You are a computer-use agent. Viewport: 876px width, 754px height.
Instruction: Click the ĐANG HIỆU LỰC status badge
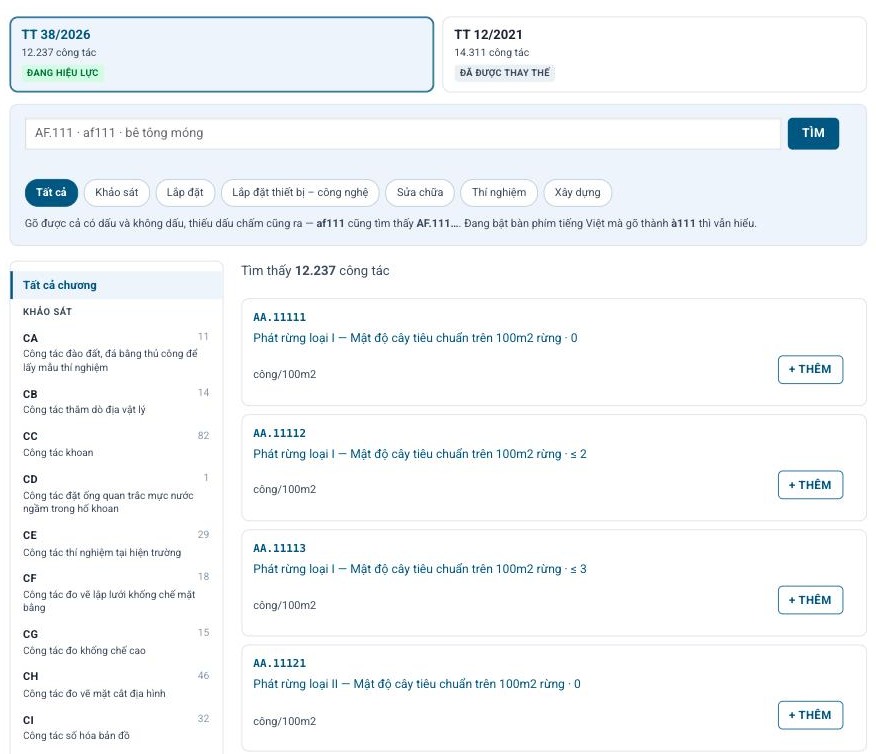pos(63,73)
